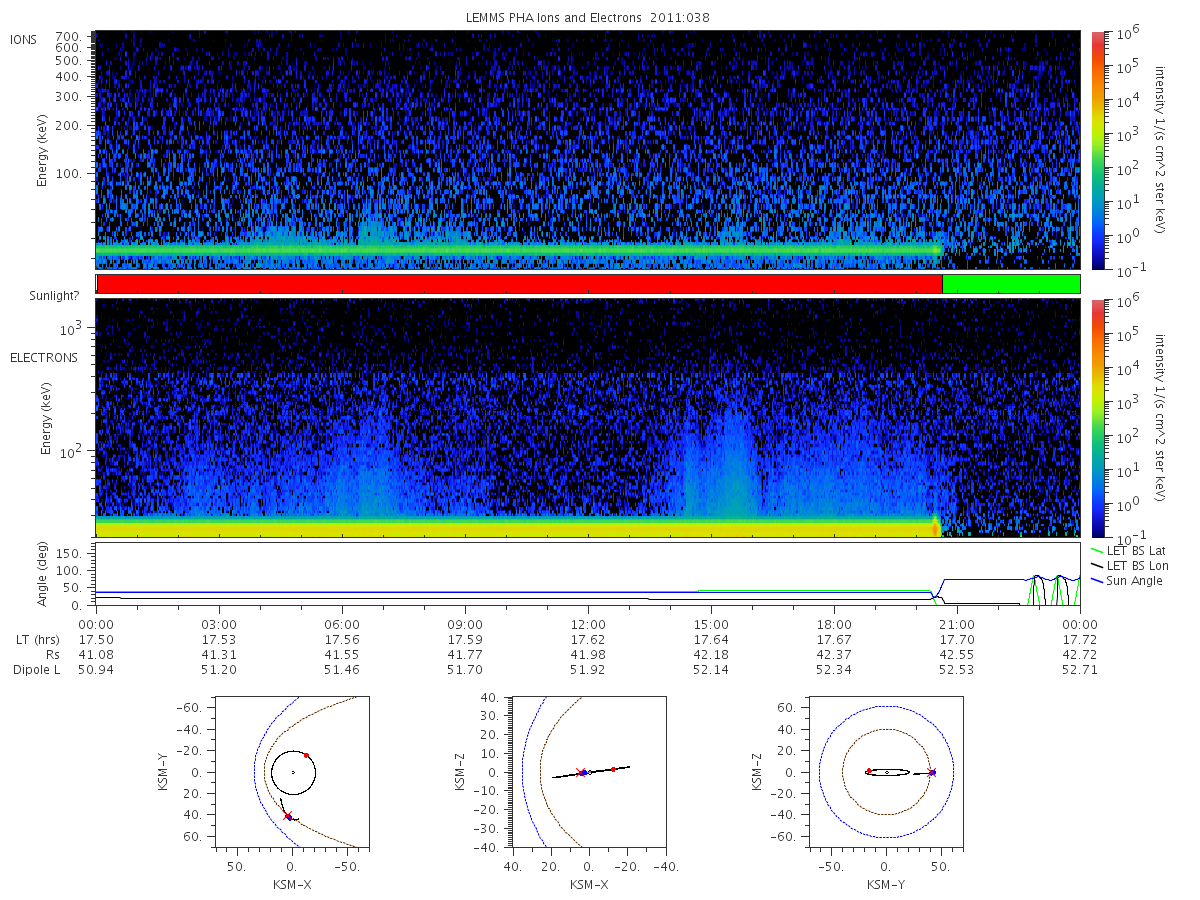Click the red dot on orbit in KSM-X/KSM-Y plot
Viewport: 1200px width, 900px height.
click(x=306, y=755)
